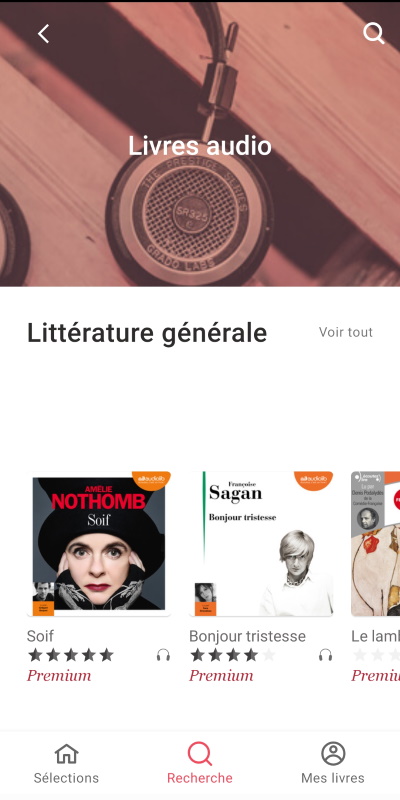Image resolution: width=400 pixels, height=800 pixels.
Task: Tap audiolib badge on Soif cover
Action: [x=151, y=479]
